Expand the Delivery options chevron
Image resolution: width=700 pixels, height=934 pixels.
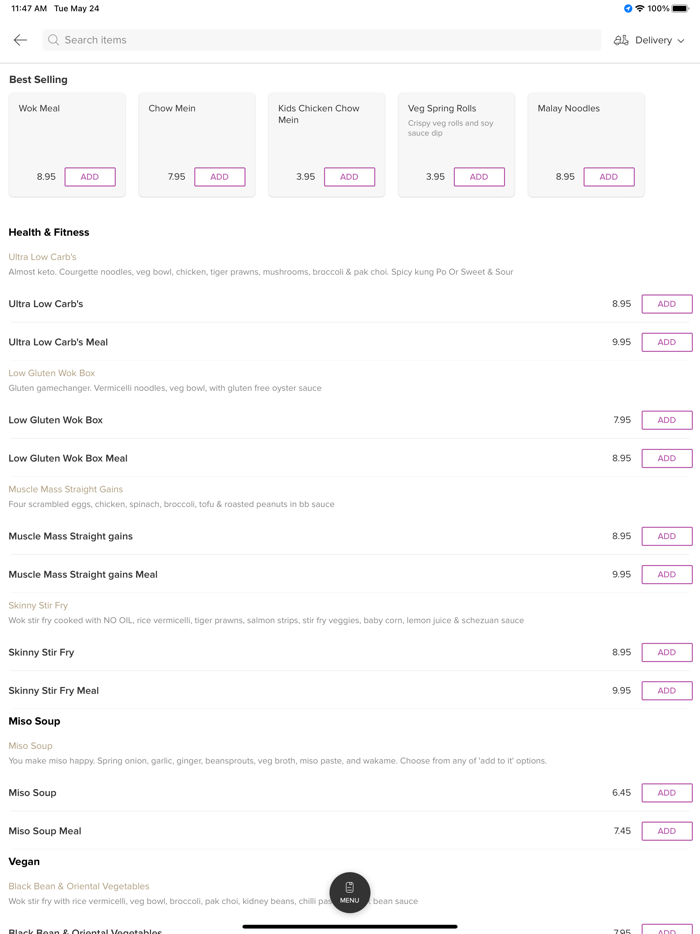(681, 41)
